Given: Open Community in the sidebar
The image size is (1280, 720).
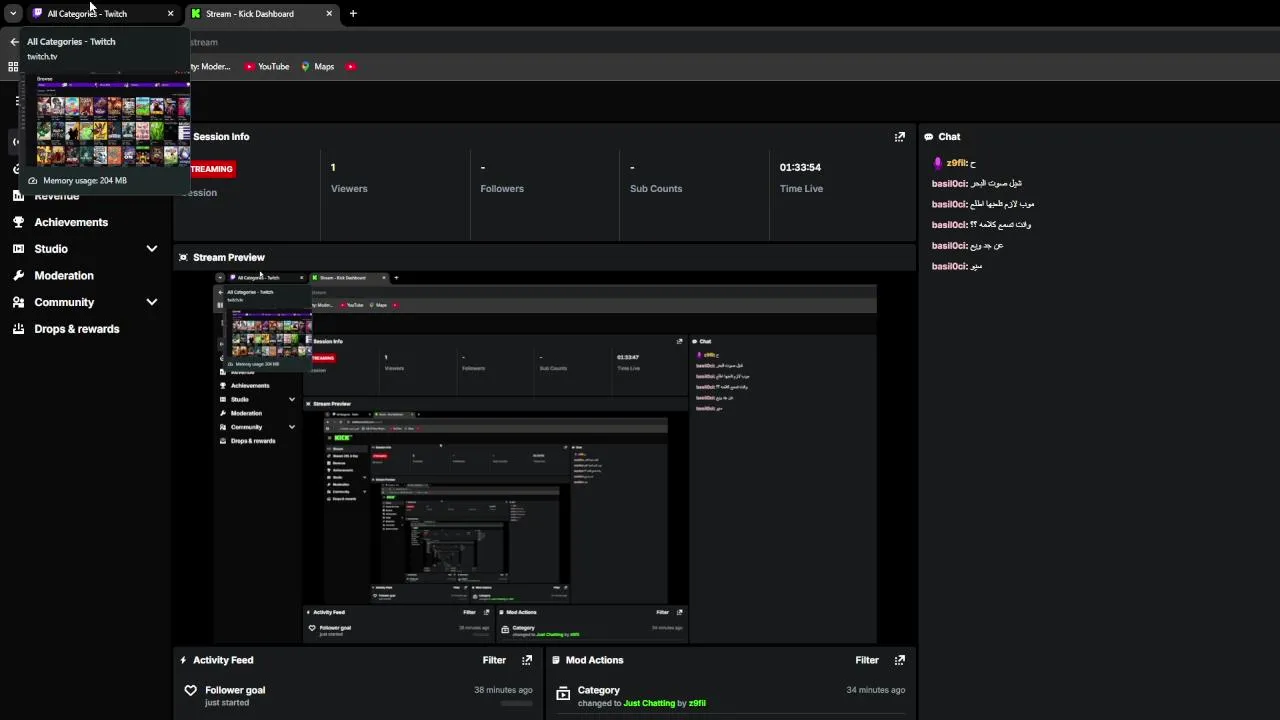Looking at the screenshot, I should point(64,302).
